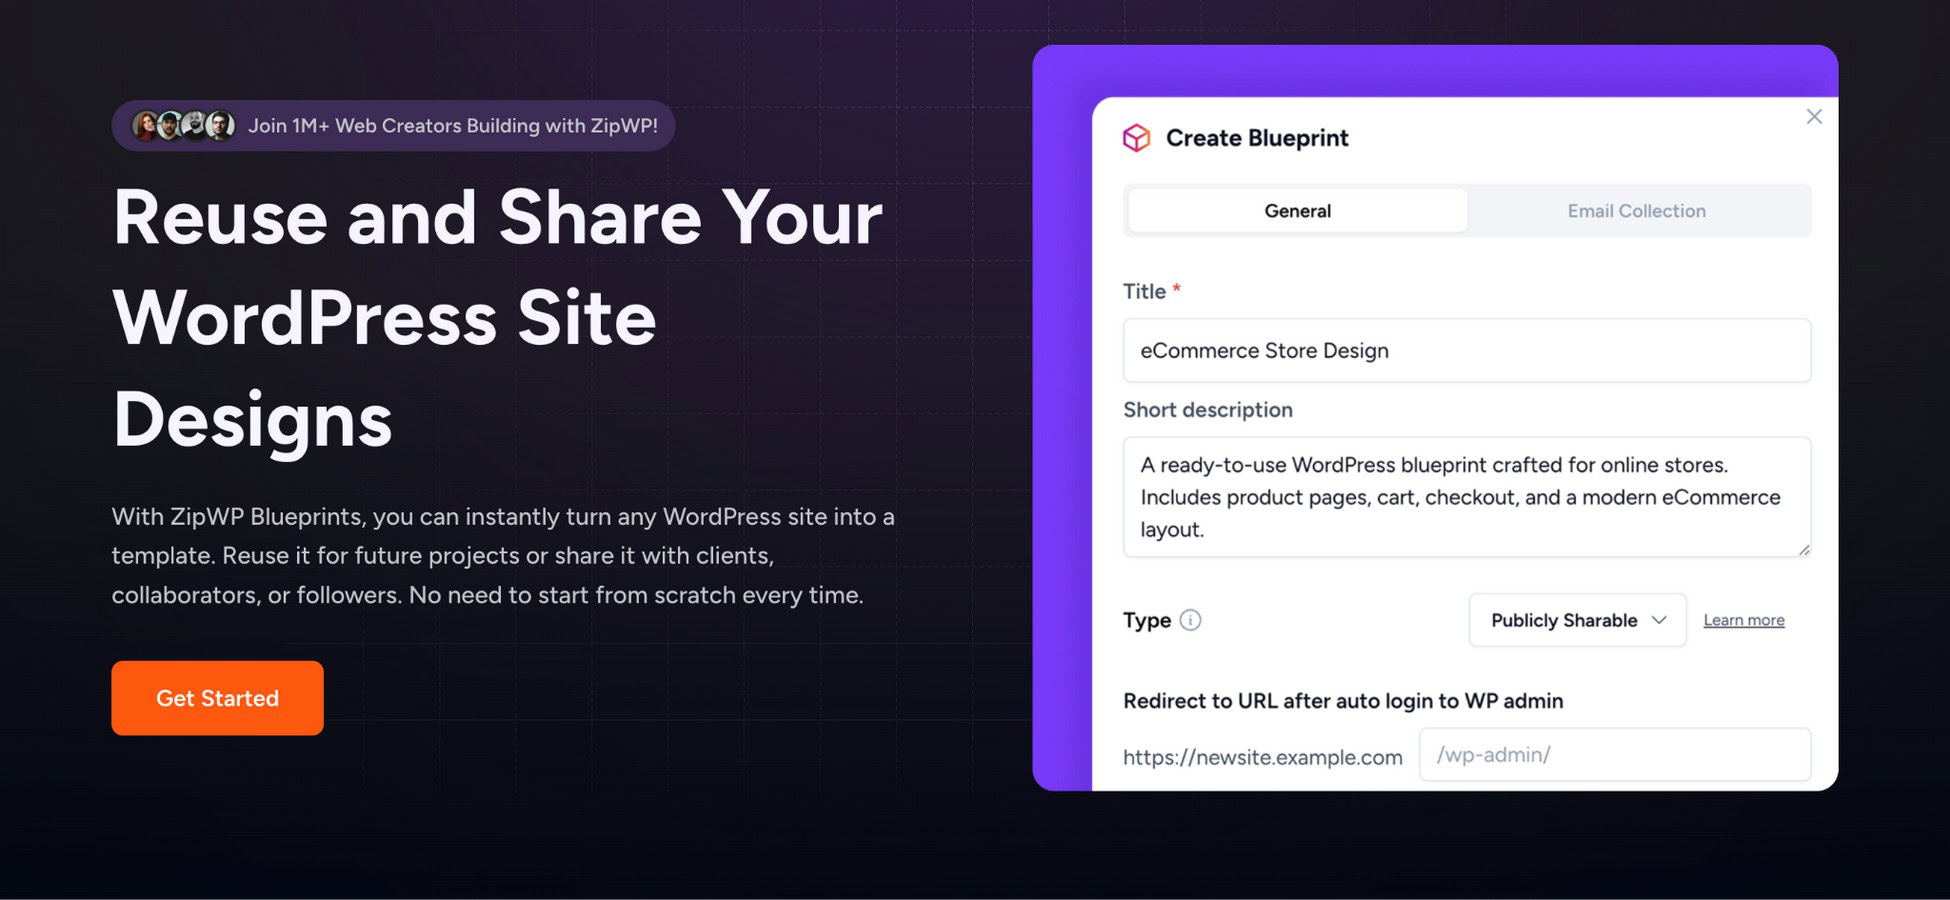
Task: Click the eCommerce Store Design title field
Action: pyautogui.click(x=1467, y=350)
